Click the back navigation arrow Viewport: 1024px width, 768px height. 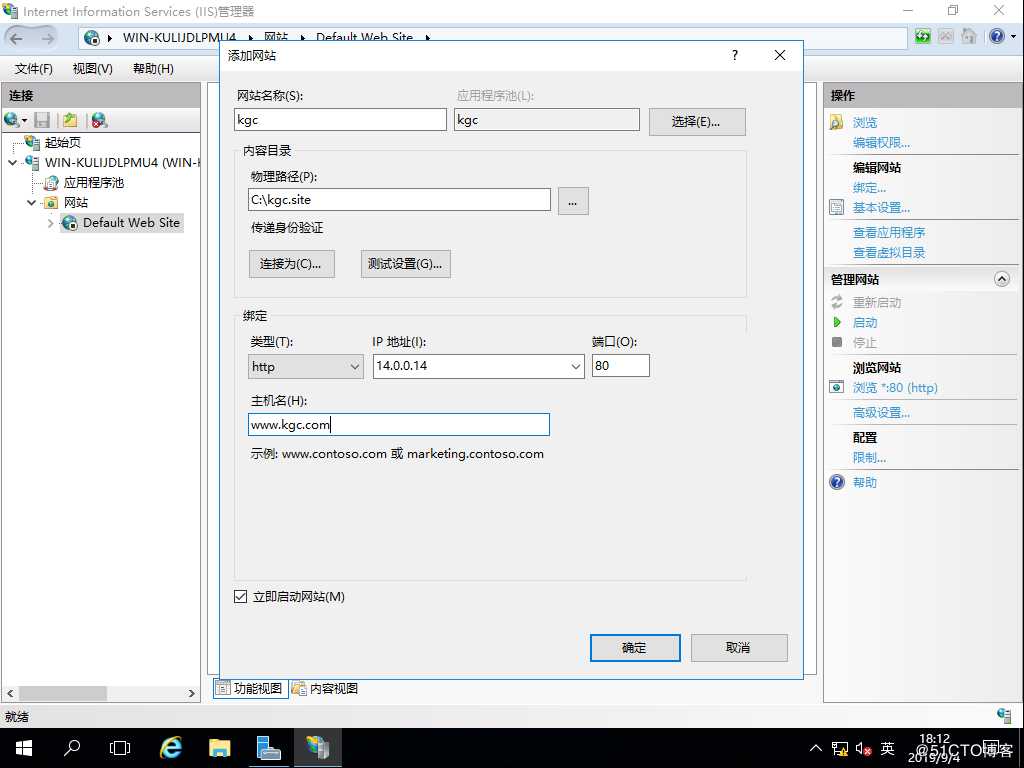pyautogui.click(x=17, y=38)
